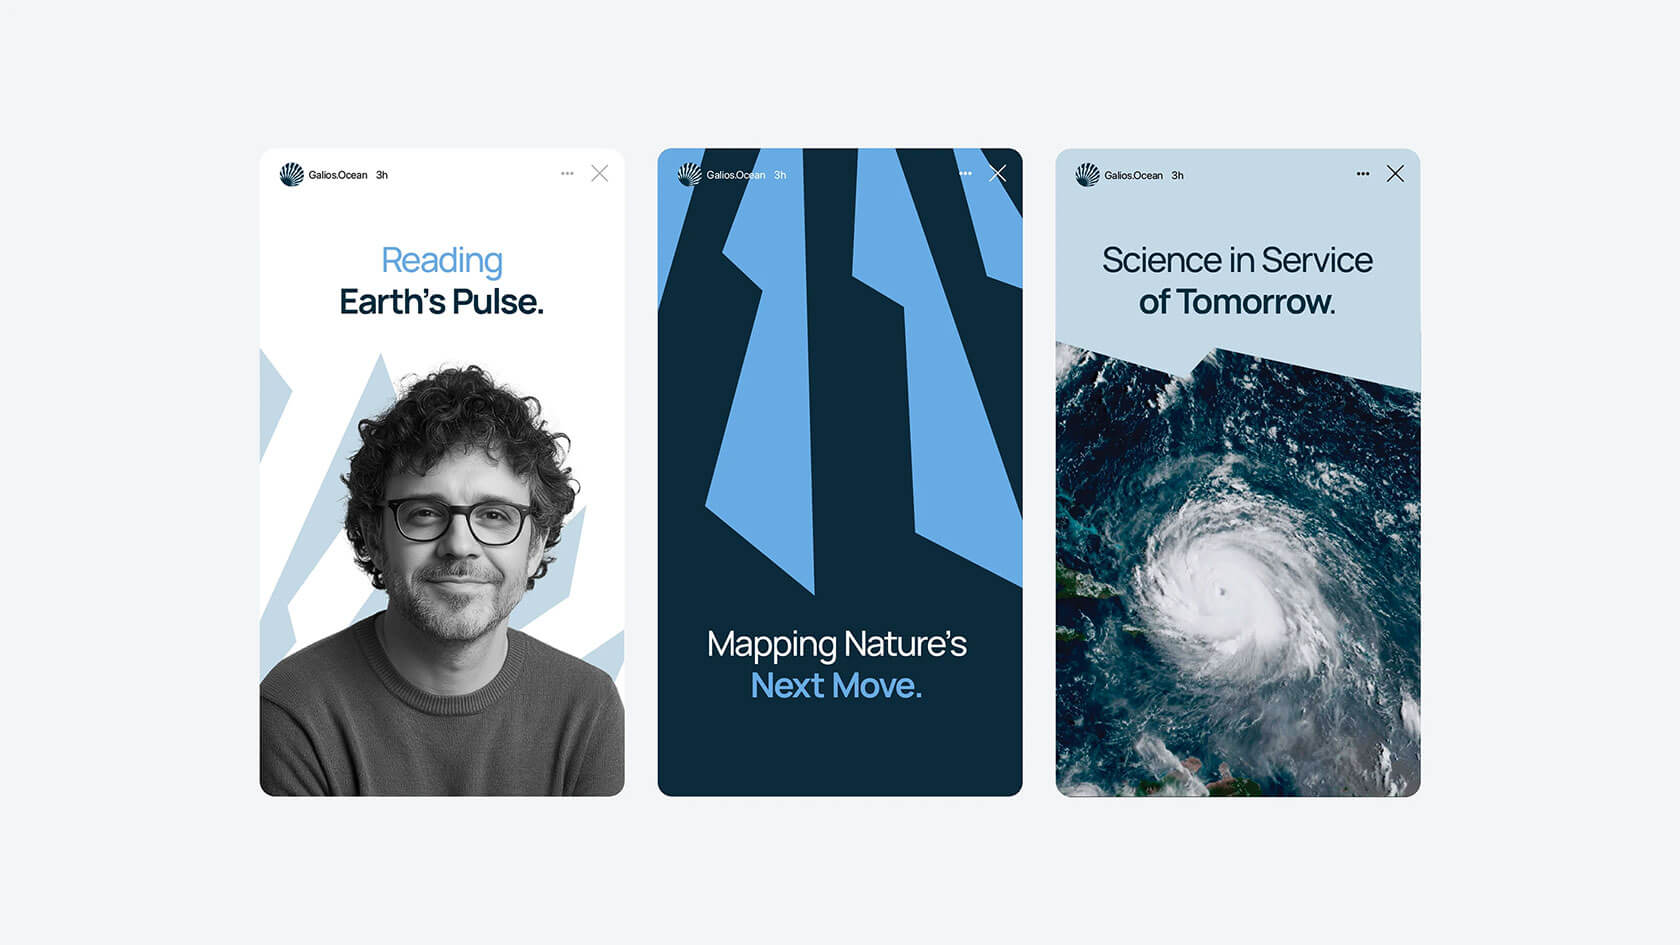Open the three-dot menu on Mapping Nature's story
The image size is (1680, 945).
pos(965,174)
